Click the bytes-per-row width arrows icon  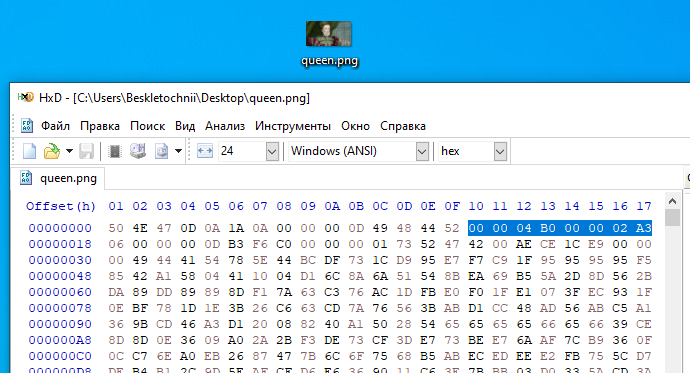tap(205, 151)
